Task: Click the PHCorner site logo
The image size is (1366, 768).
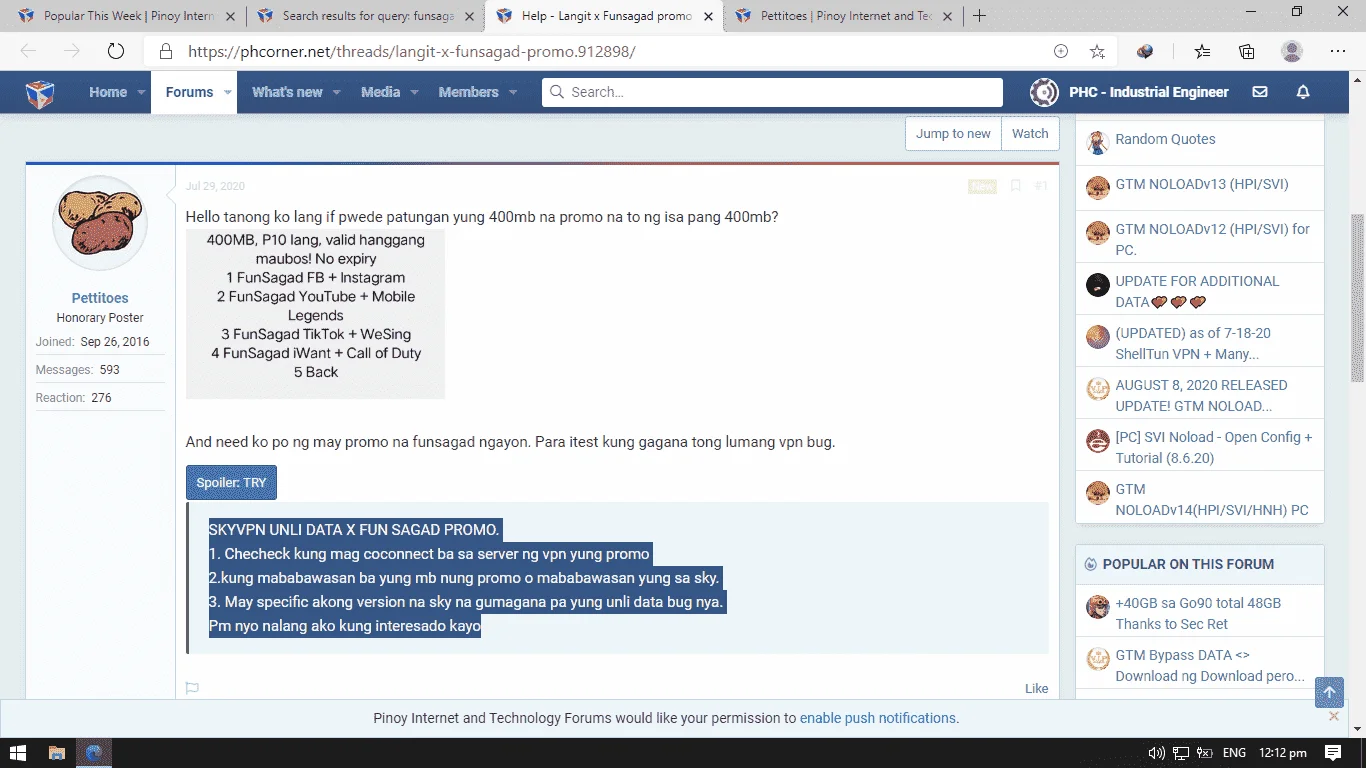Action: point(40,93)
